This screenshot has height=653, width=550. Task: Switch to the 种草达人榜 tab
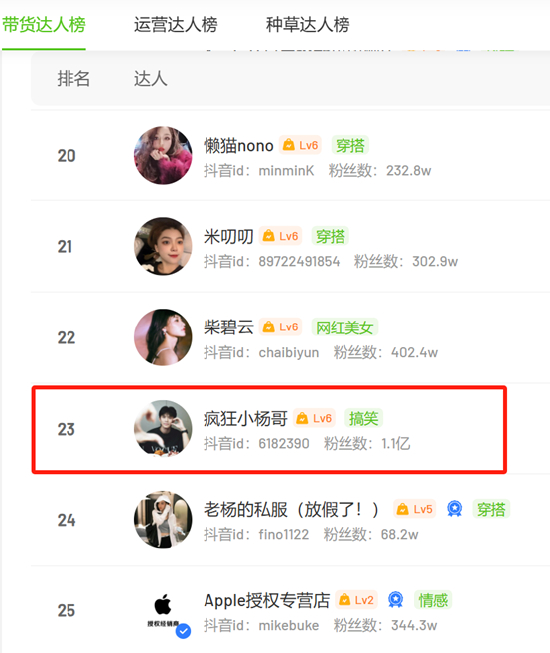(308, 25)
